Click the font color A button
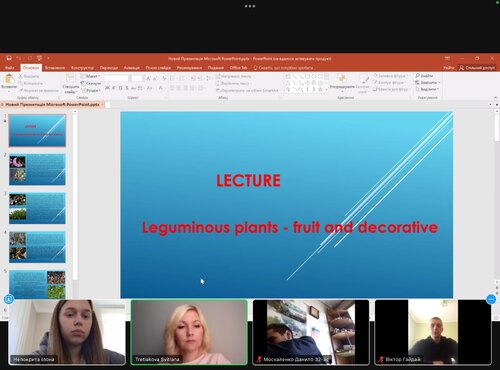The image size is (500, 370). point(161,88)
